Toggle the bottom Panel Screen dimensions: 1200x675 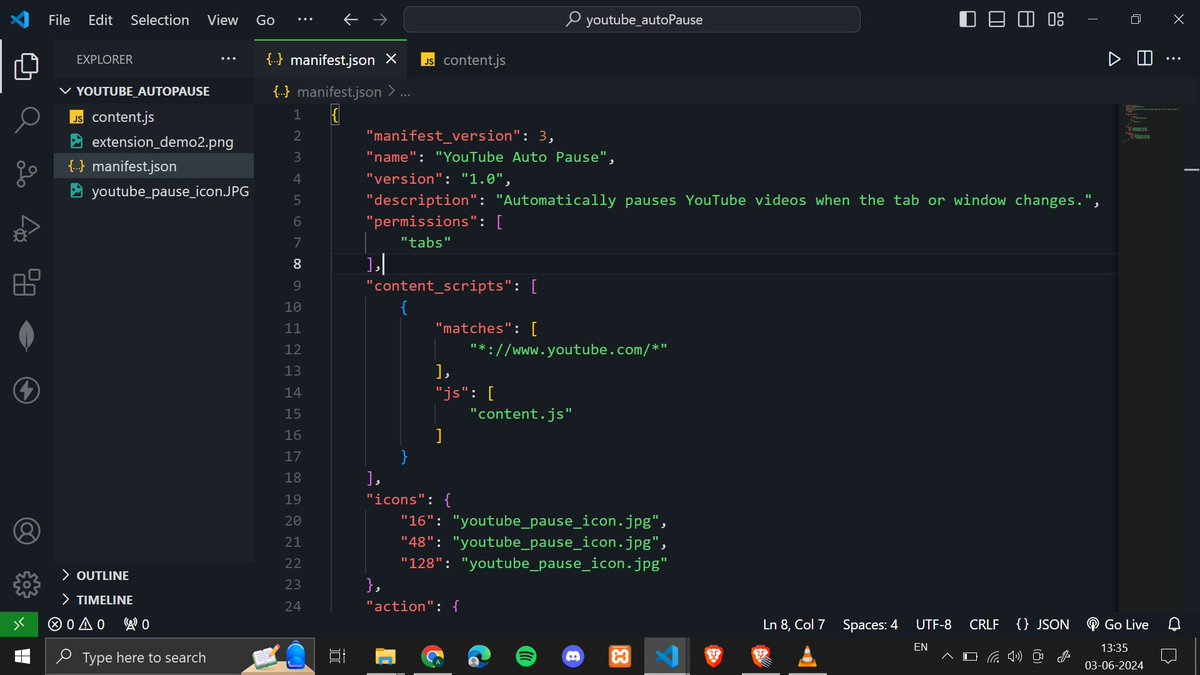tap(997, 19)
